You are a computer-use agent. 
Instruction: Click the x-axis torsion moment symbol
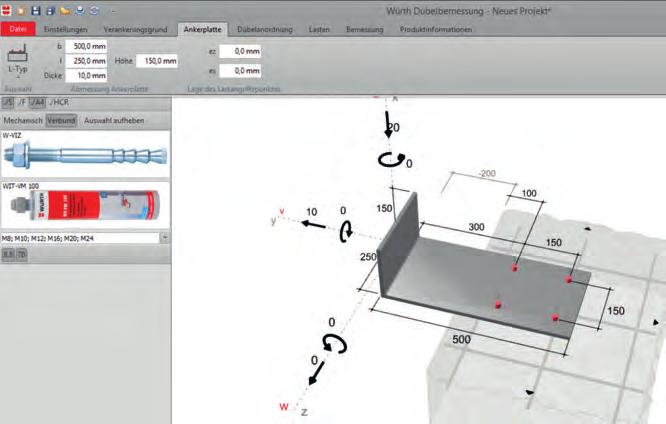(x=390, y=160)
